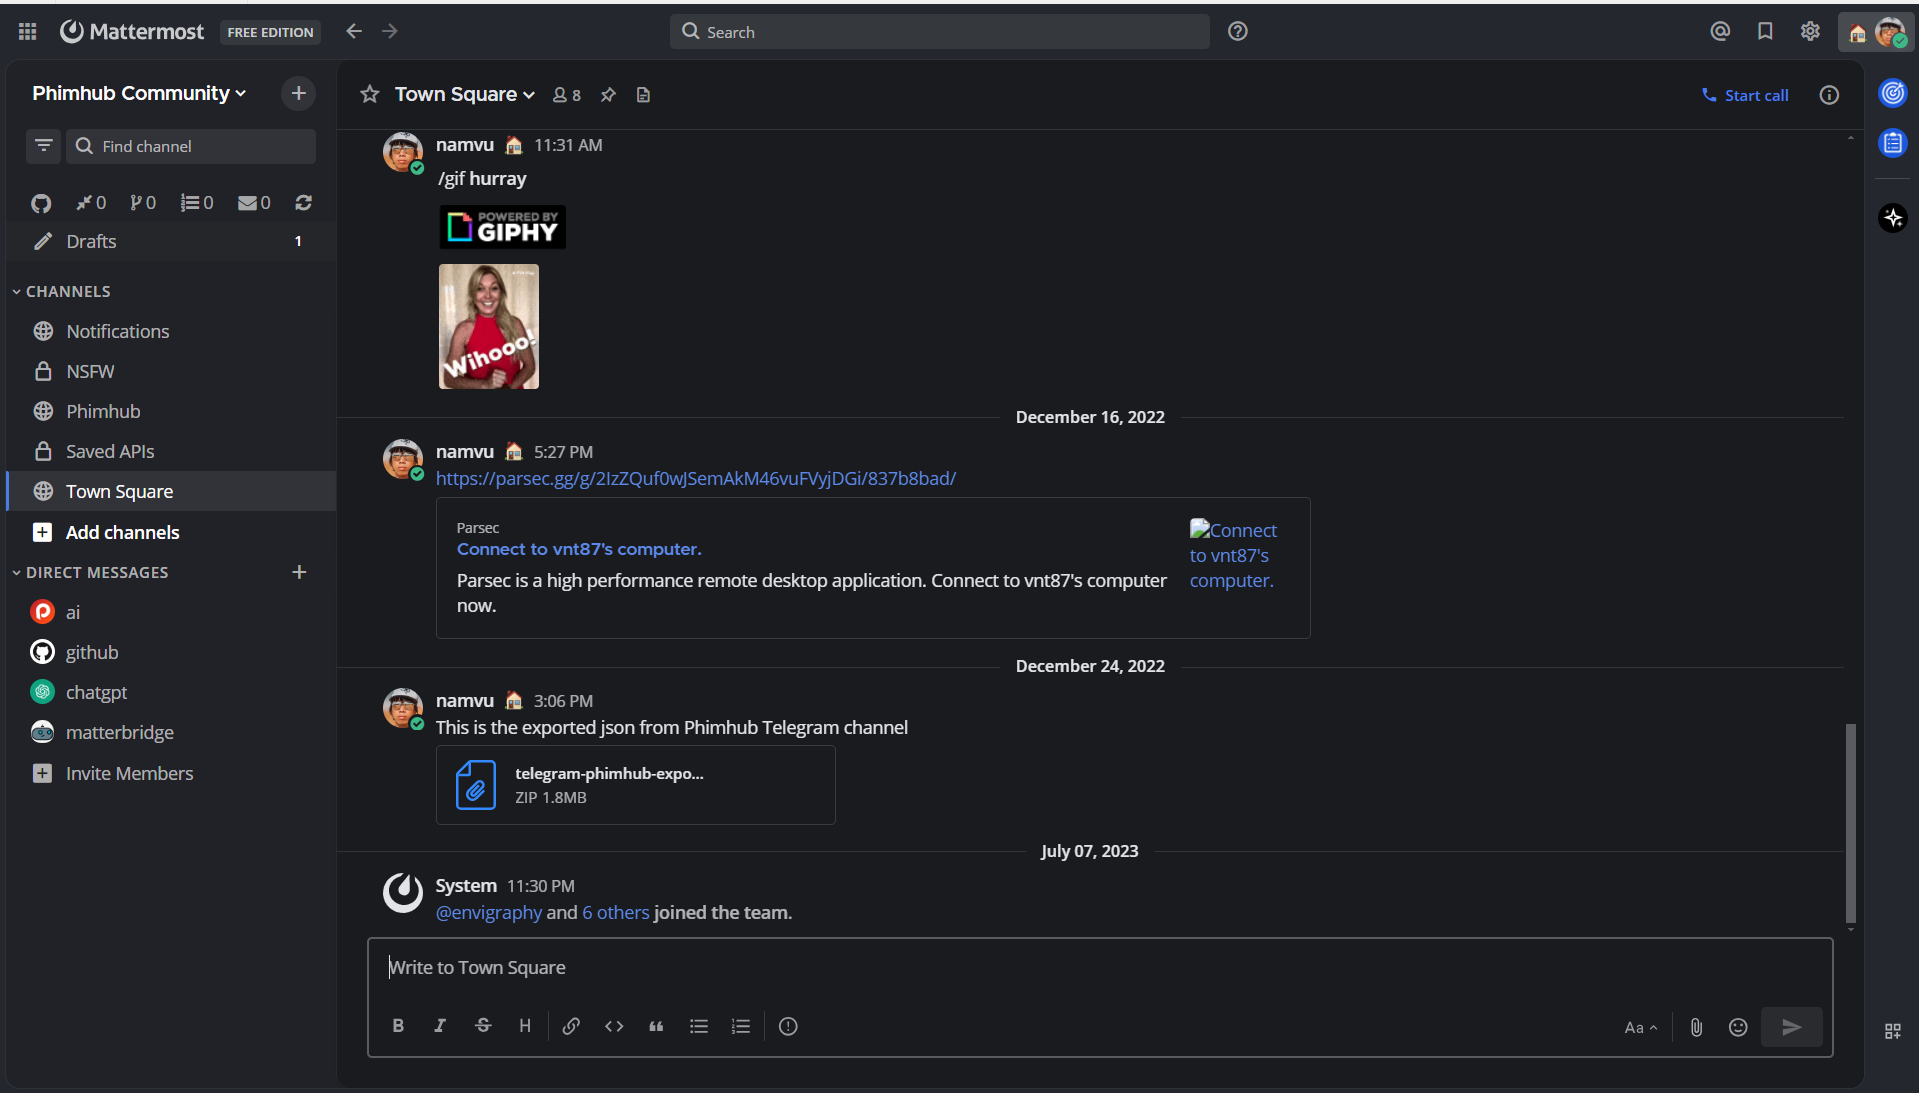This screenshot has width=1919, height=1093.
Task: Open channel files document icon
Action: pyautogui.click(x=644, y=95)
